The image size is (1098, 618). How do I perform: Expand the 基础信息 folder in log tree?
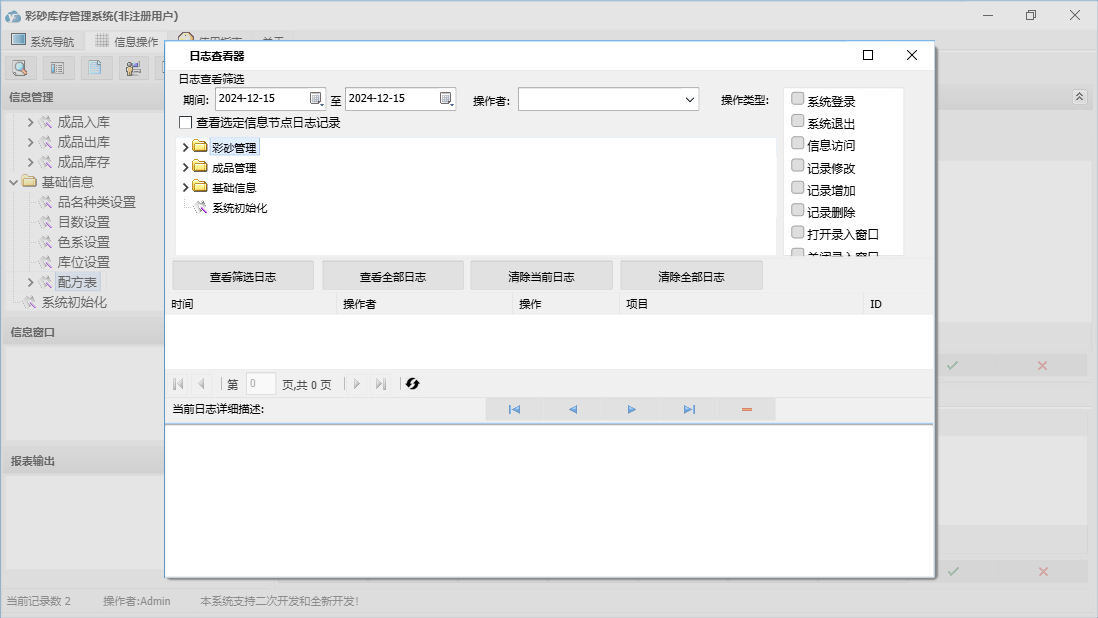(185, 187)
